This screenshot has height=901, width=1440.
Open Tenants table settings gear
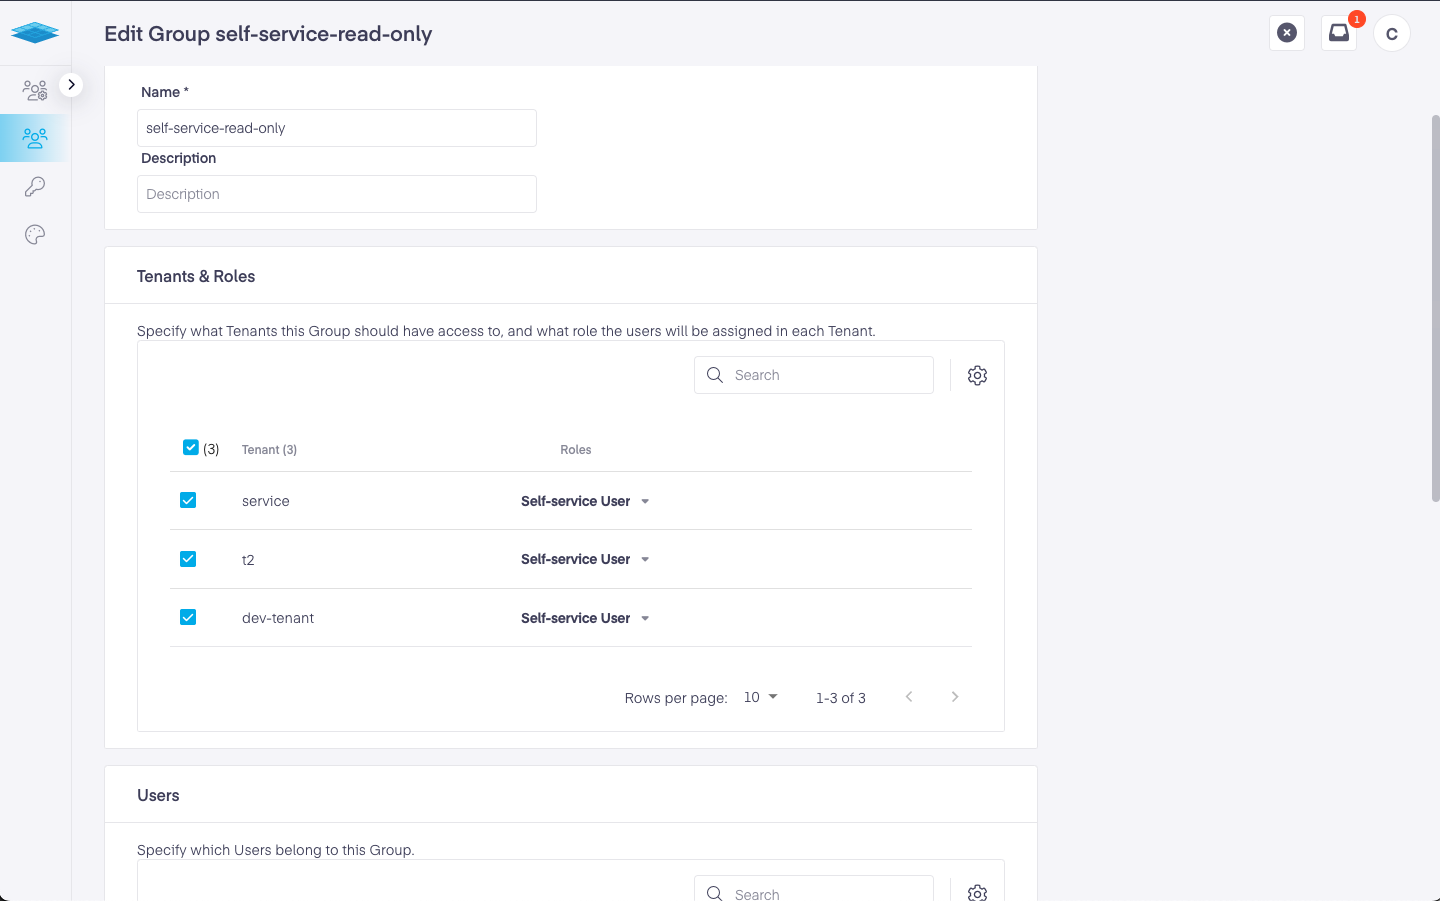tap(977, 375)
